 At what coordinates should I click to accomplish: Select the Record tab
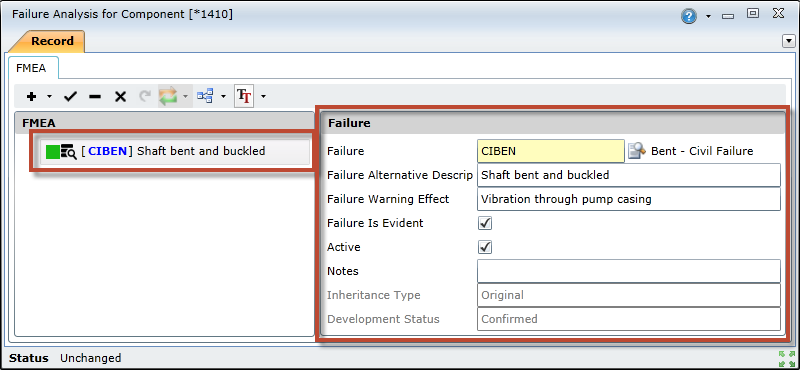click(x=53, y=41)
